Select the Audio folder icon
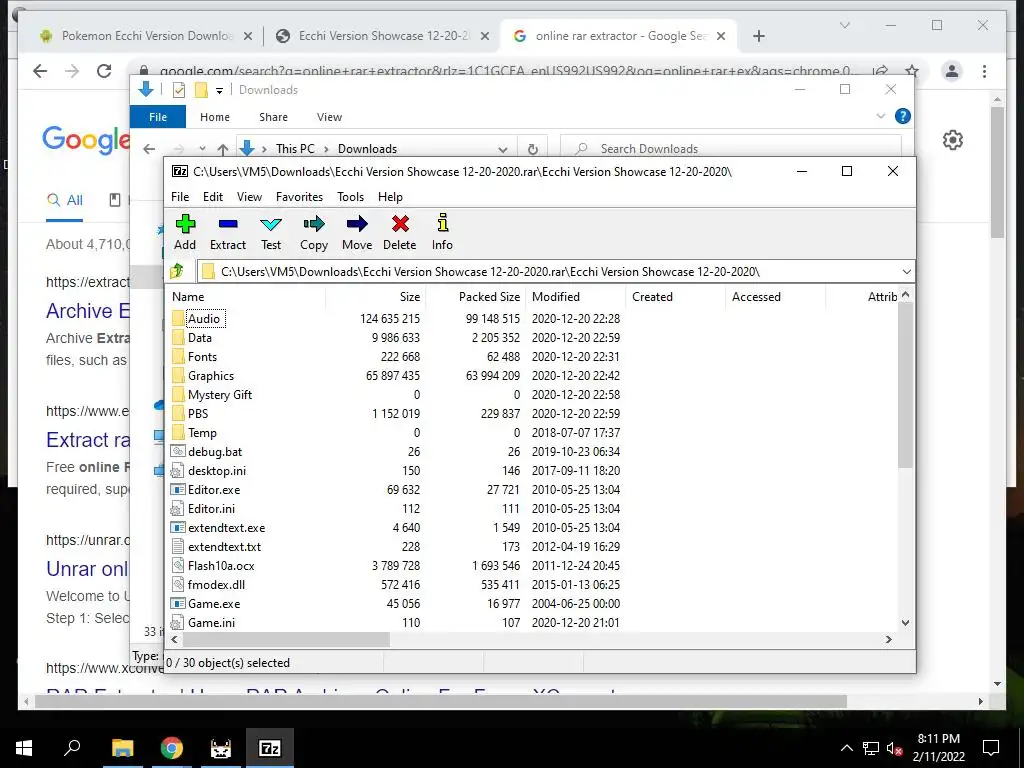1024x768 pixels. (178, 319)
